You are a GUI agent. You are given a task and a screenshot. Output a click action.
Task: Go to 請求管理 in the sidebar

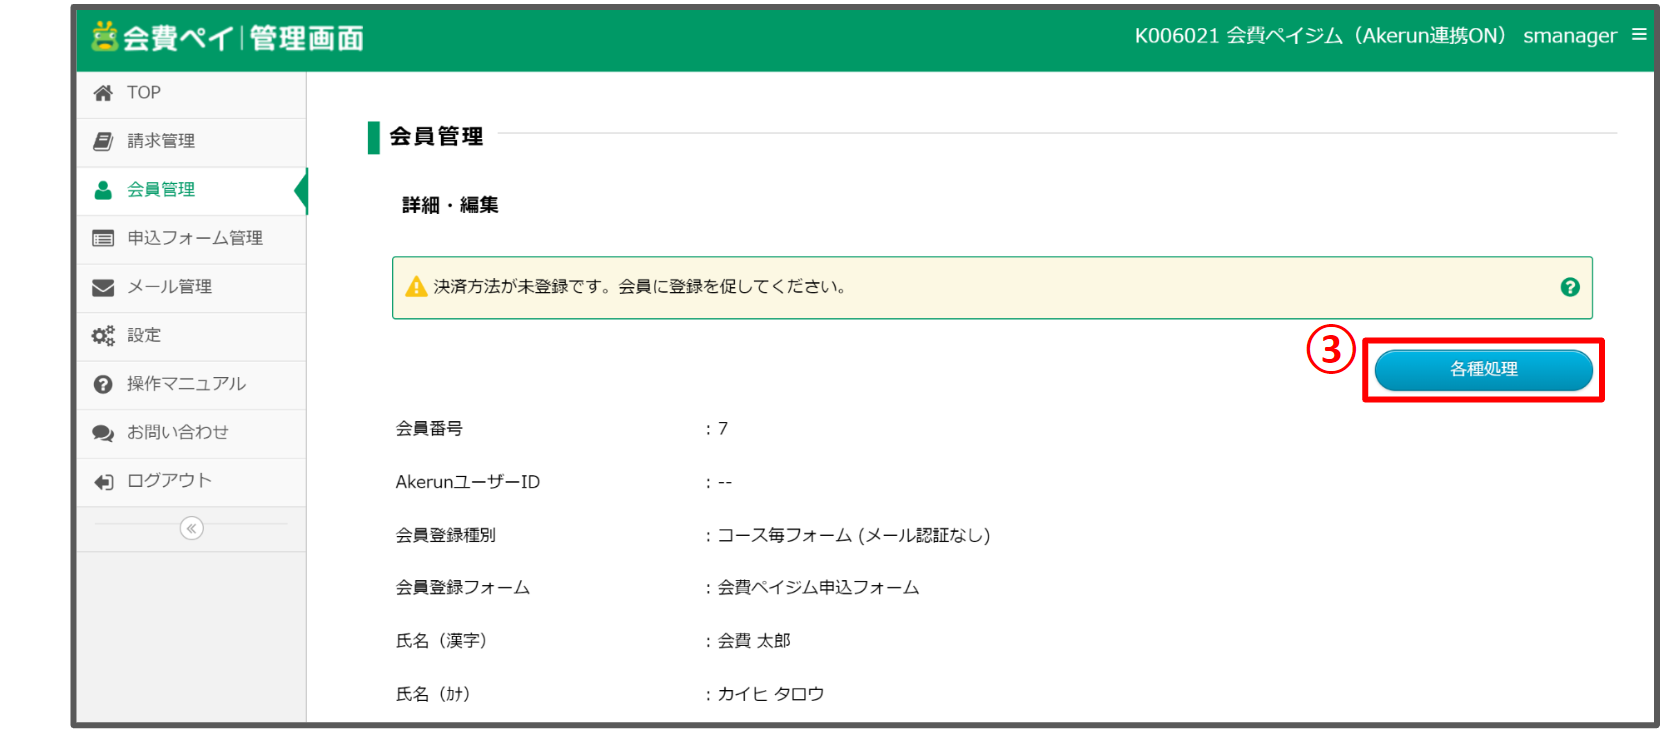coord(161,141)
